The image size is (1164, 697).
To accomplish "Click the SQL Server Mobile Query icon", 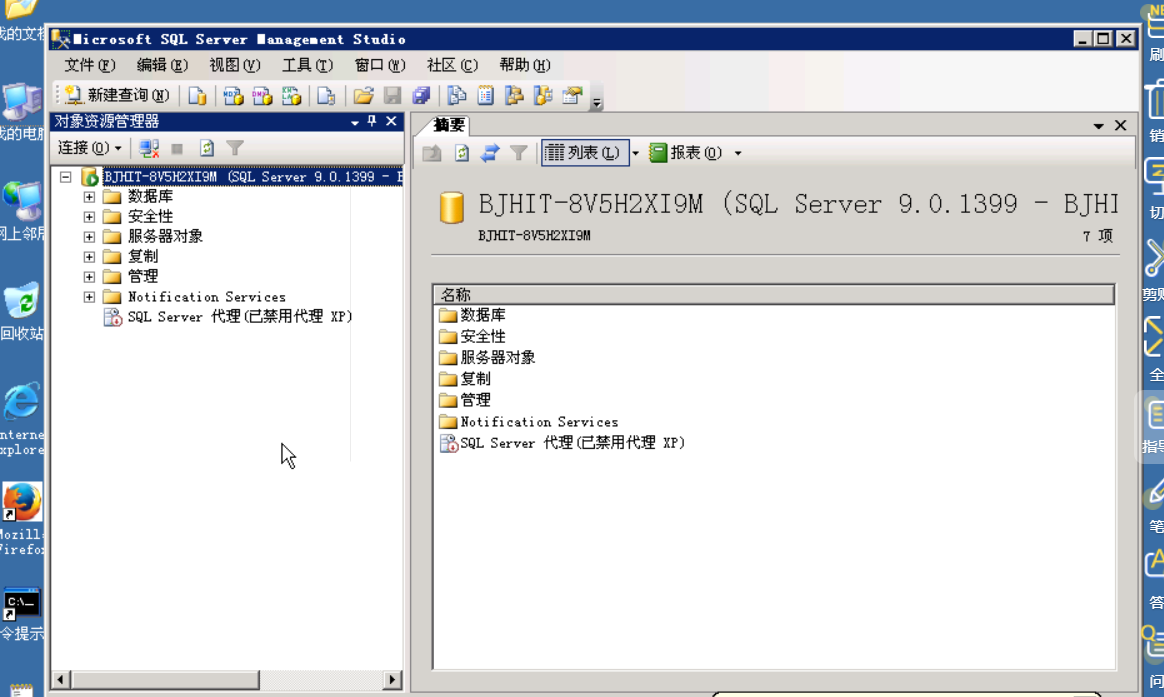I will 326,95.
